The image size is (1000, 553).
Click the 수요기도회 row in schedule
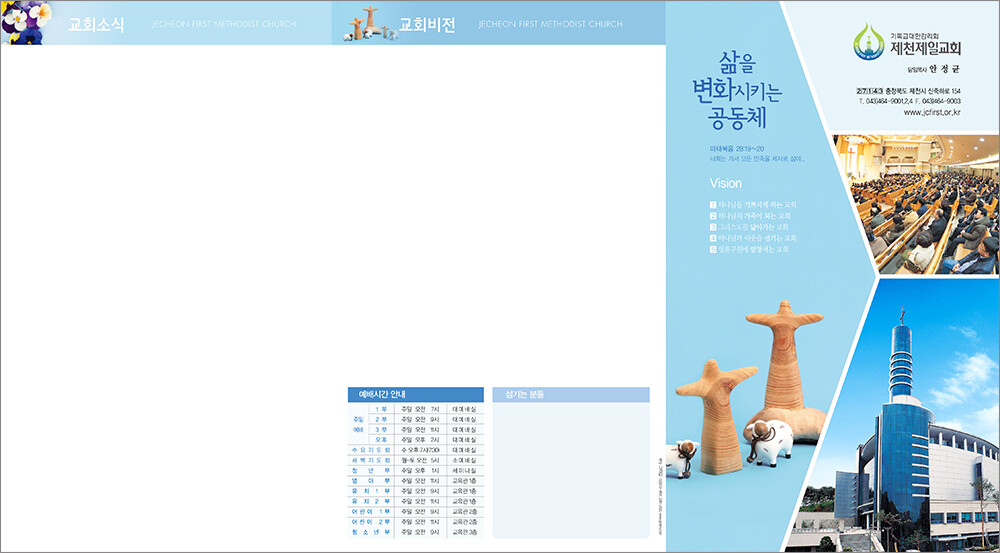click(416, 450)
